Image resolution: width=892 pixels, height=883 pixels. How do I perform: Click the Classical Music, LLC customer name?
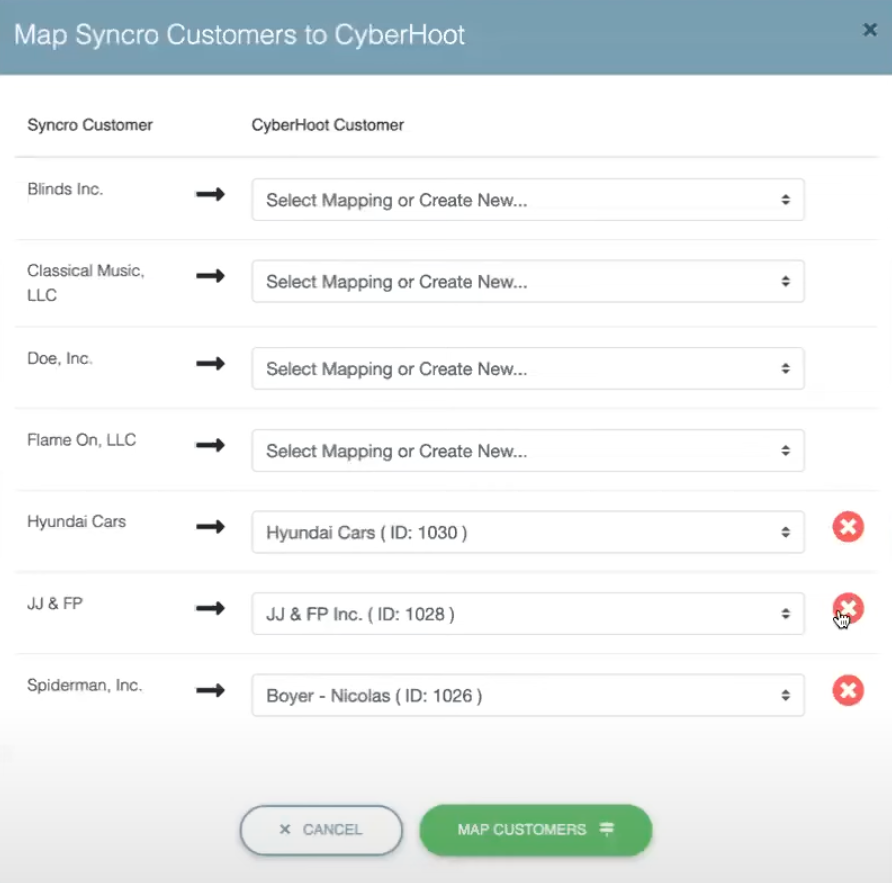[86, 283]
